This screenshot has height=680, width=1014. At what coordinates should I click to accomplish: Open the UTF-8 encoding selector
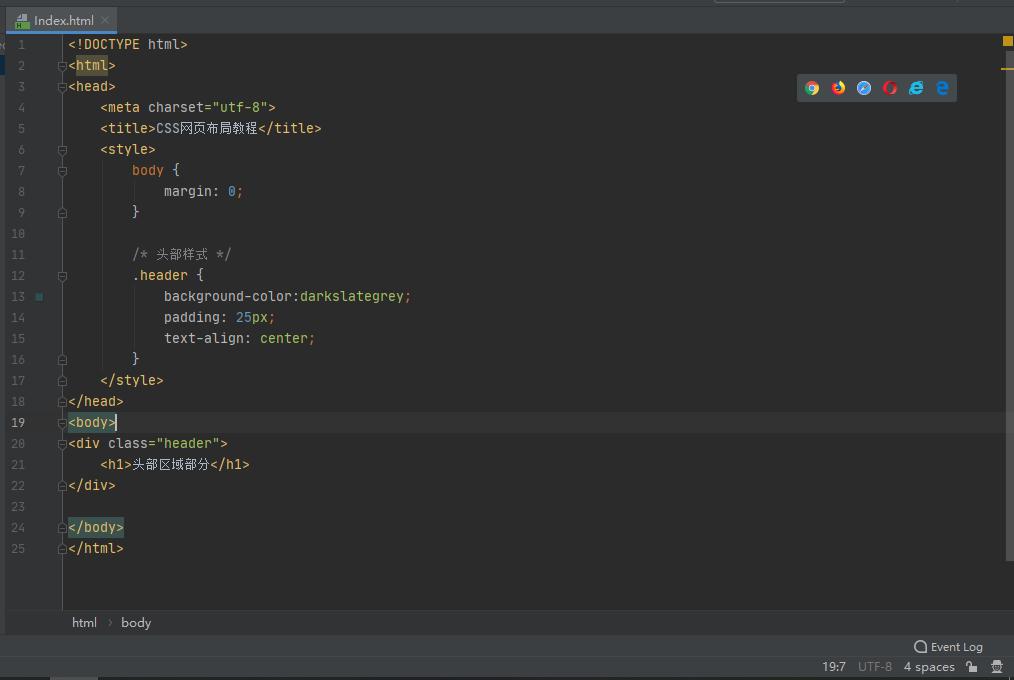coord(874,666)
